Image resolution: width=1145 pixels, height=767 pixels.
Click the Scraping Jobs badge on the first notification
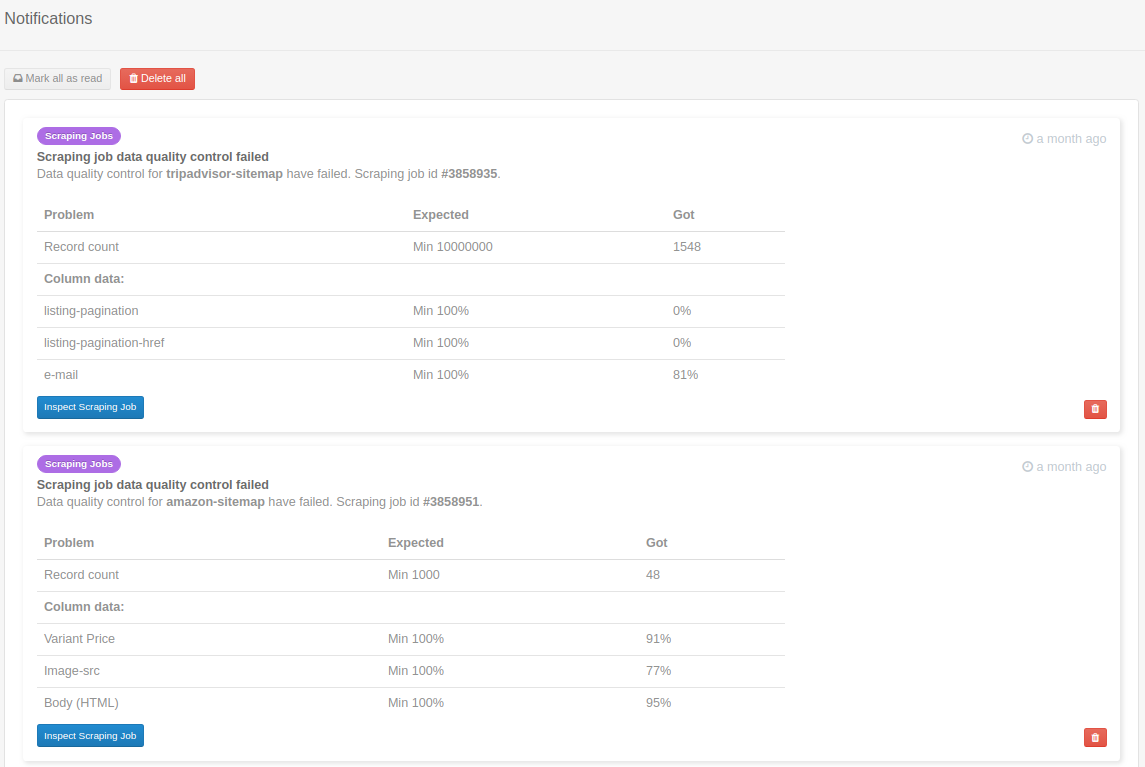78,135
